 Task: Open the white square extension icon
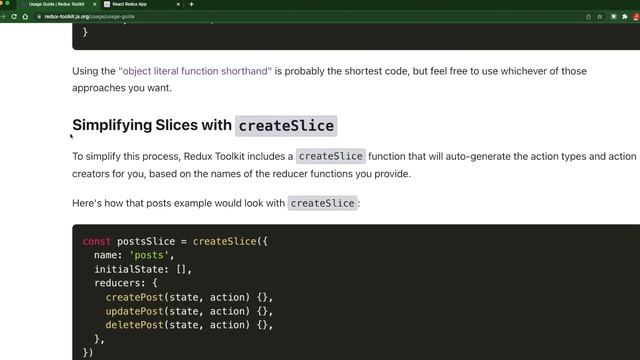tap(613, 16)
